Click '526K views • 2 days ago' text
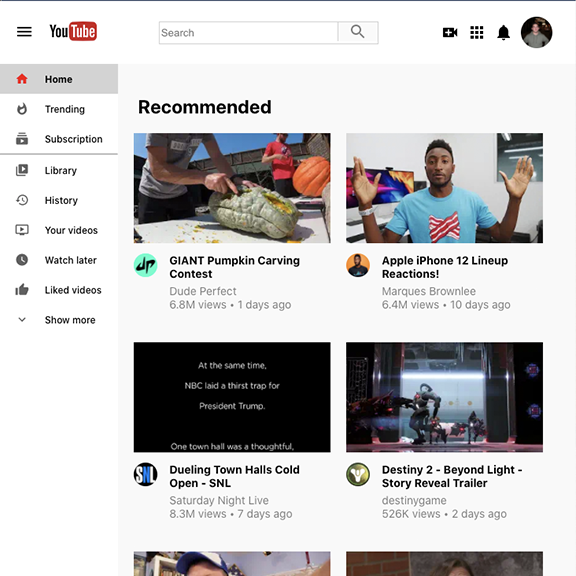 (444, 514)
